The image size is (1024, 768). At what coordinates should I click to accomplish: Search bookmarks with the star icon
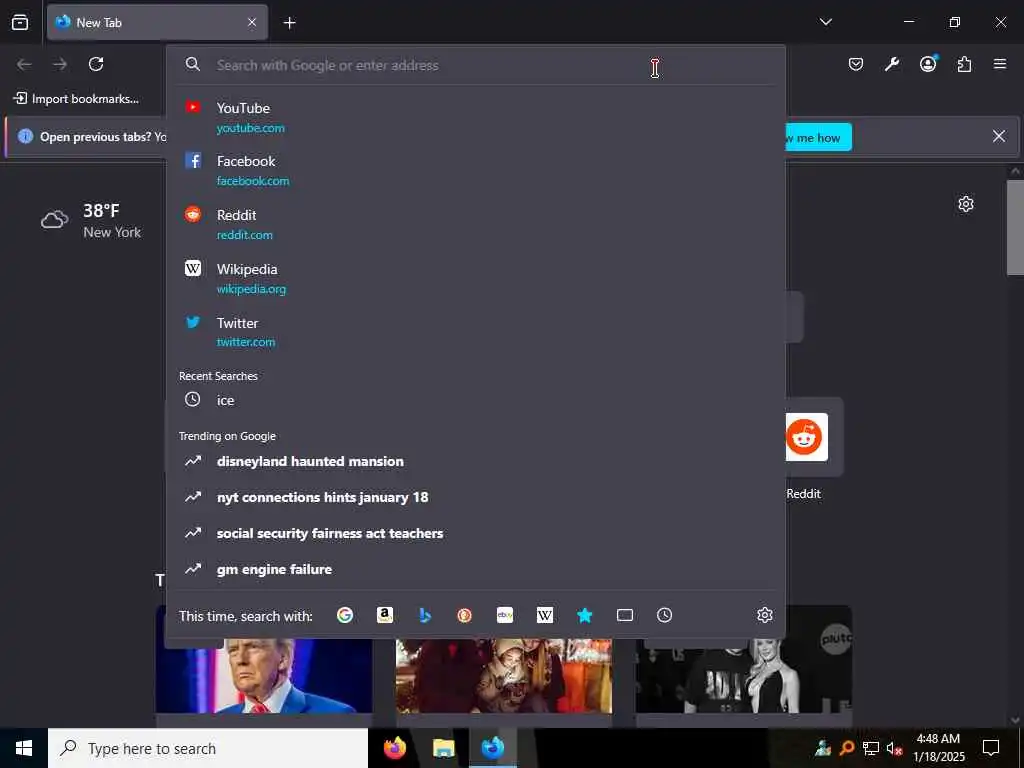pos(584,615)
